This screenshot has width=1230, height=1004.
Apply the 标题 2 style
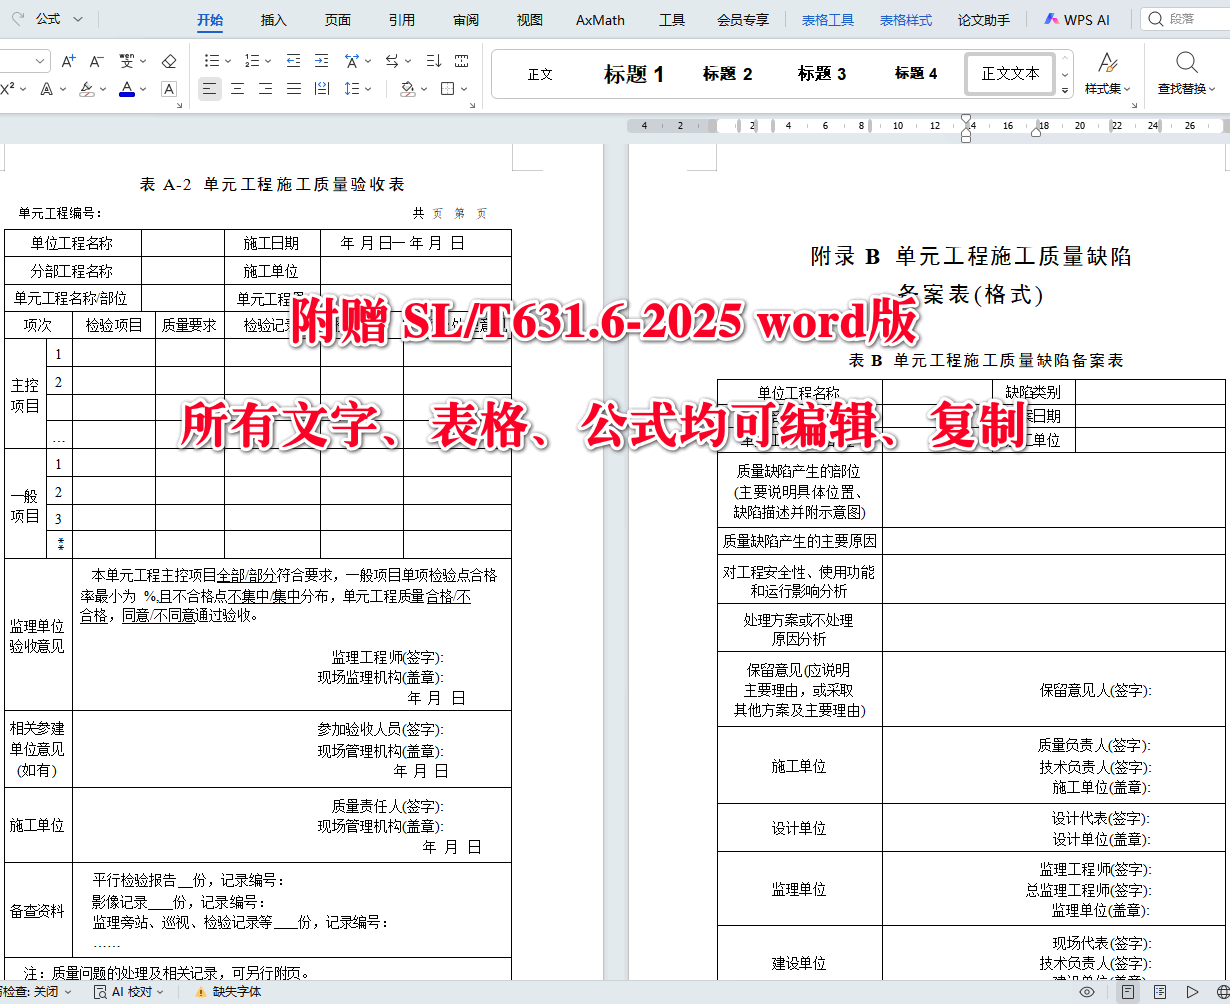coord(727,74)
